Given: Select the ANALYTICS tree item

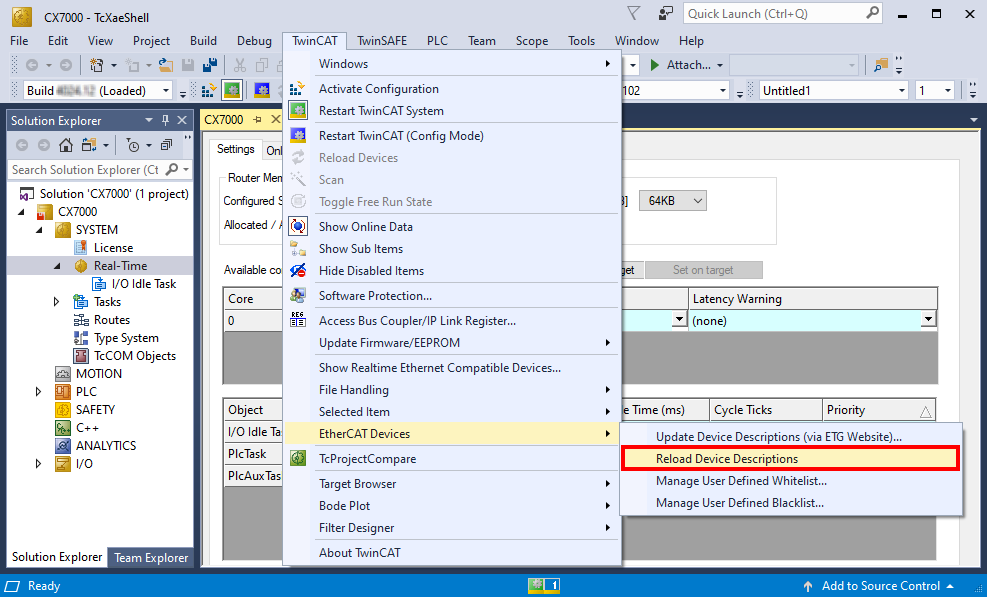Looking at the screenshot, I should 106,446.
